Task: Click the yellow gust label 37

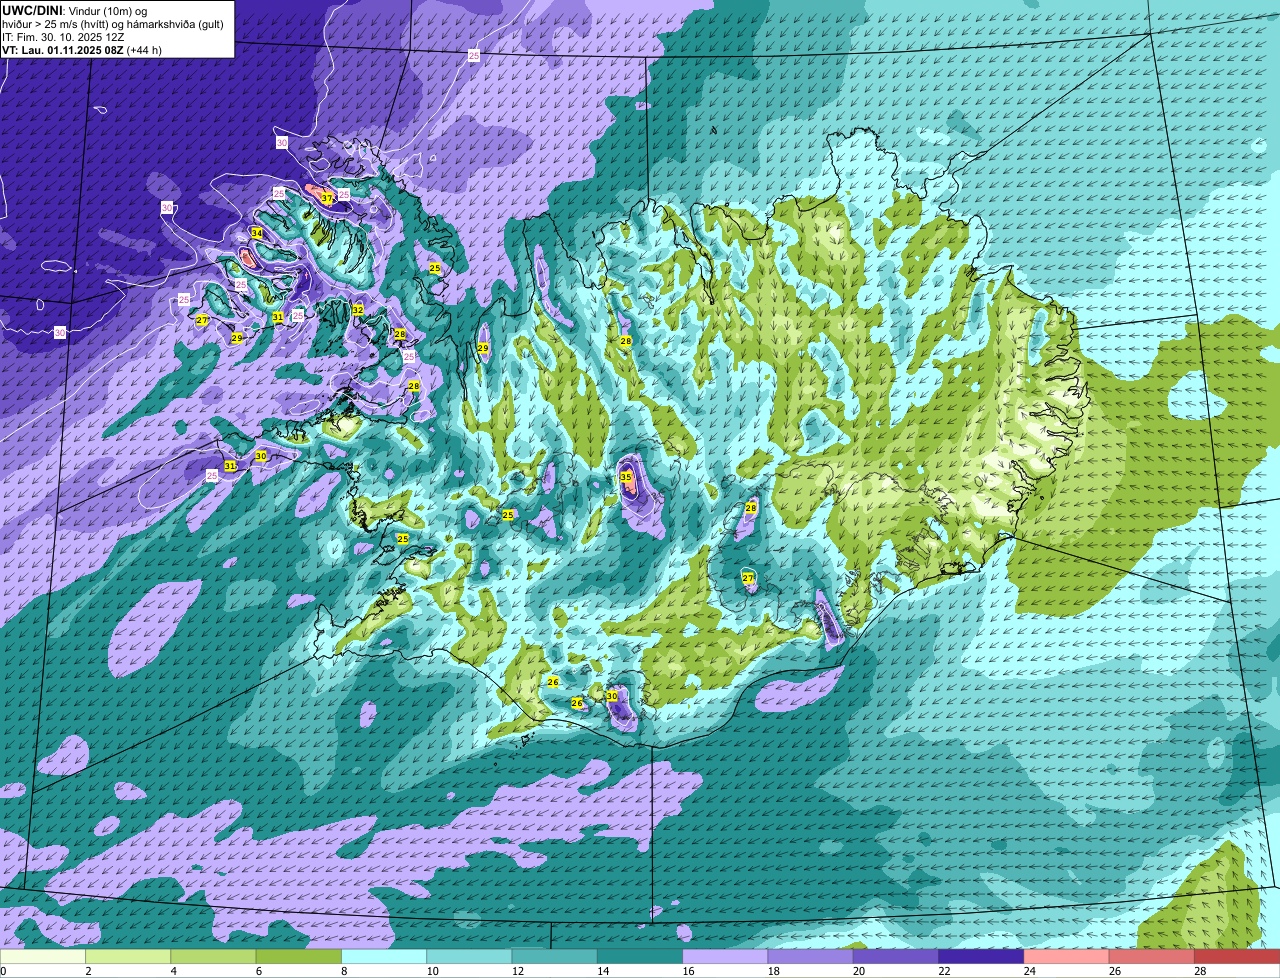Action: (x=326, y=198)
